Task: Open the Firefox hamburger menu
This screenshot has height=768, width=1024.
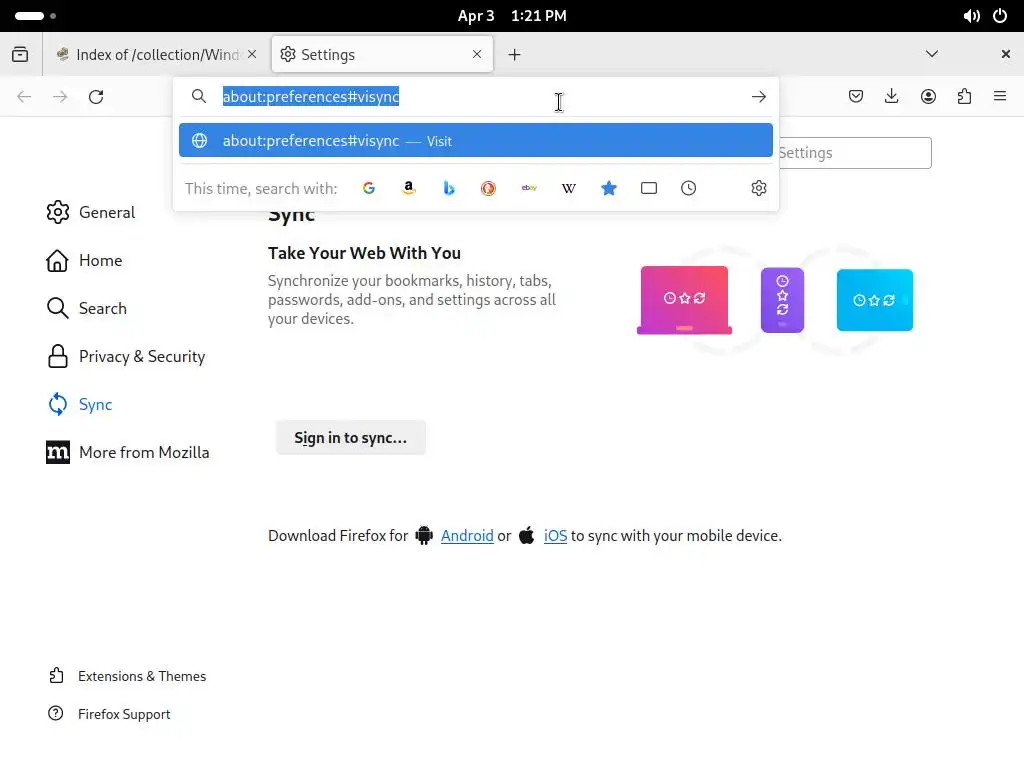Action: (x=1000, y=97)
